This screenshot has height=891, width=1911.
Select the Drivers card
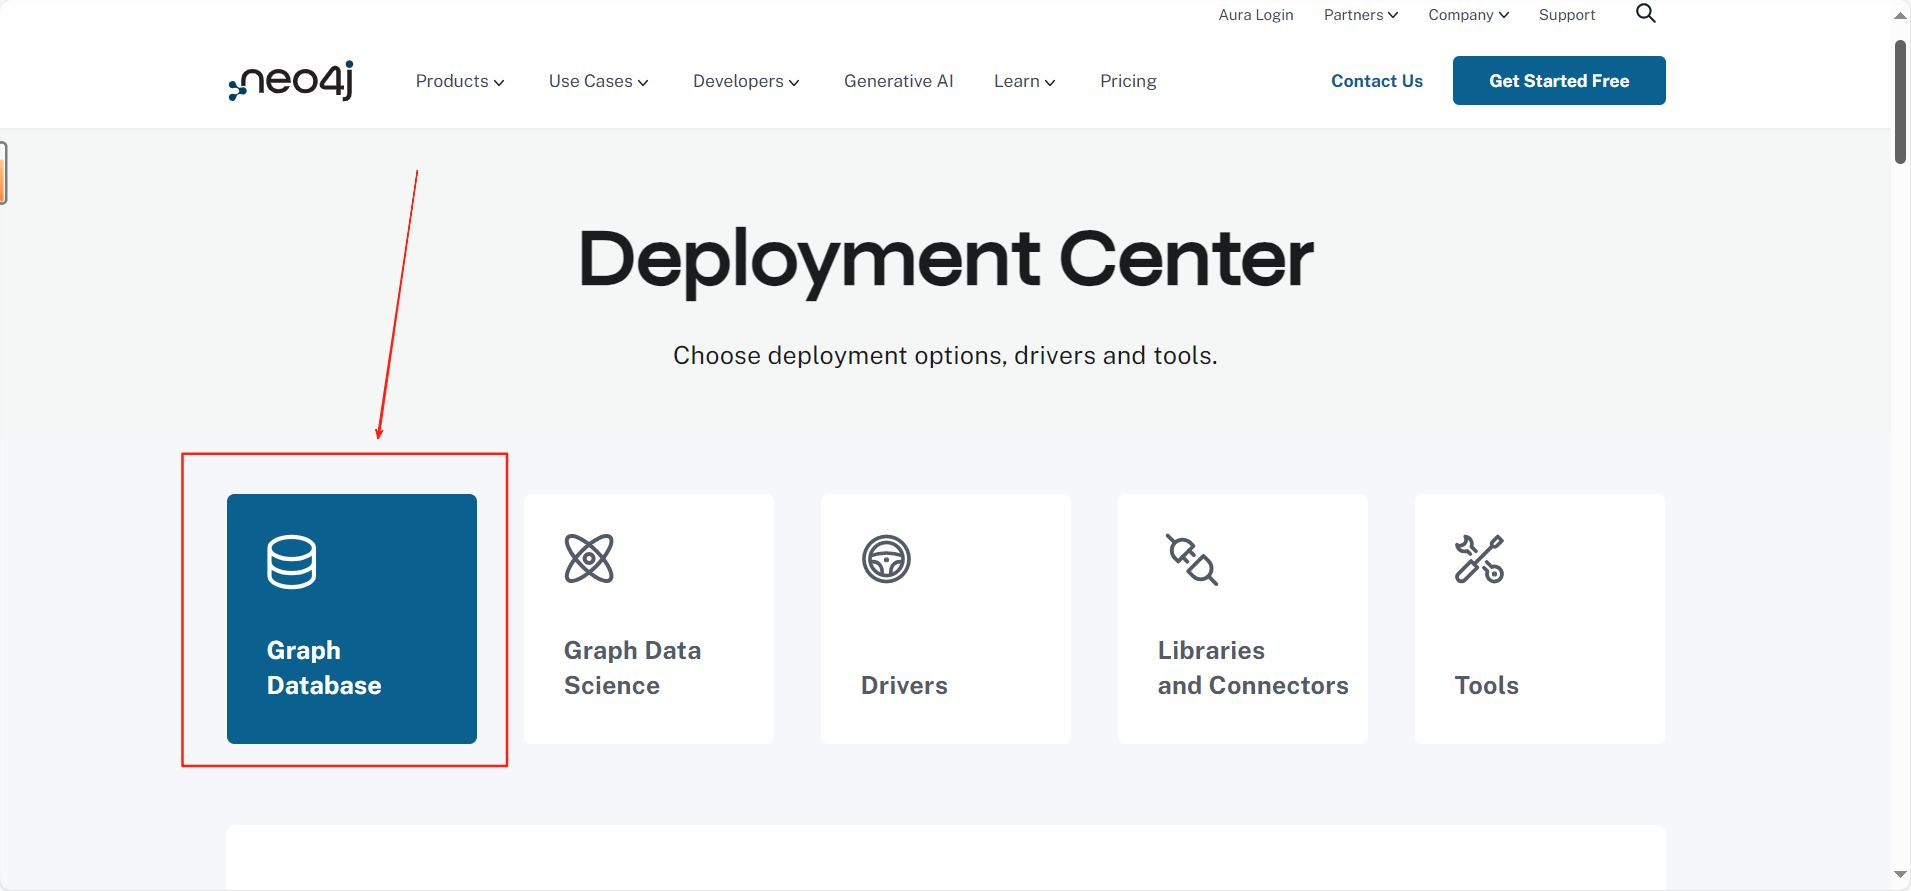tap(946, 619)
